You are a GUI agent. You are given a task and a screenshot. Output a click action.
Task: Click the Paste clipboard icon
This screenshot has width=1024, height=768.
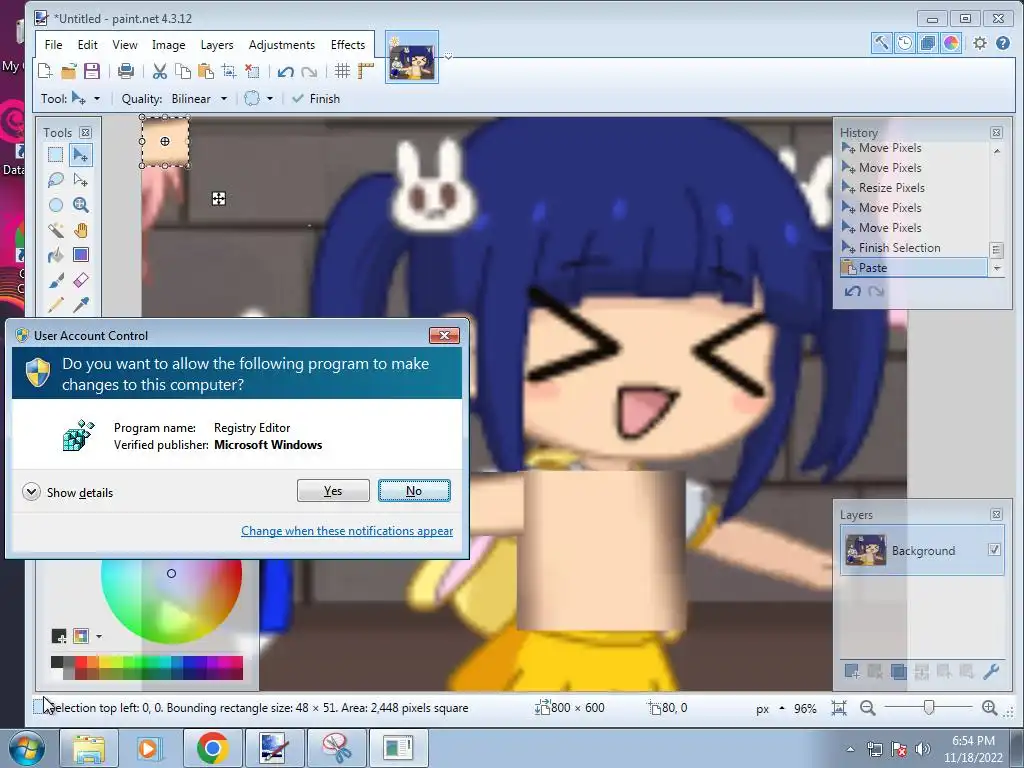click(x=206, y=71)
